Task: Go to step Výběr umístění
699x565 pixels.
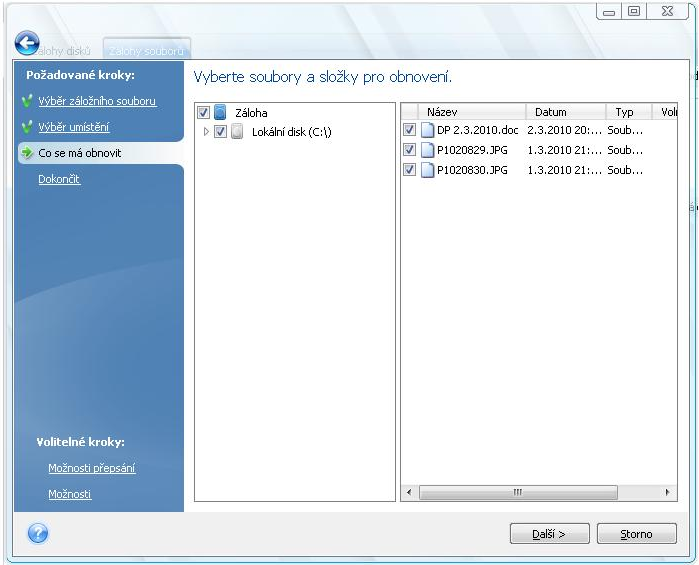Action: click(x=74, y=127)
